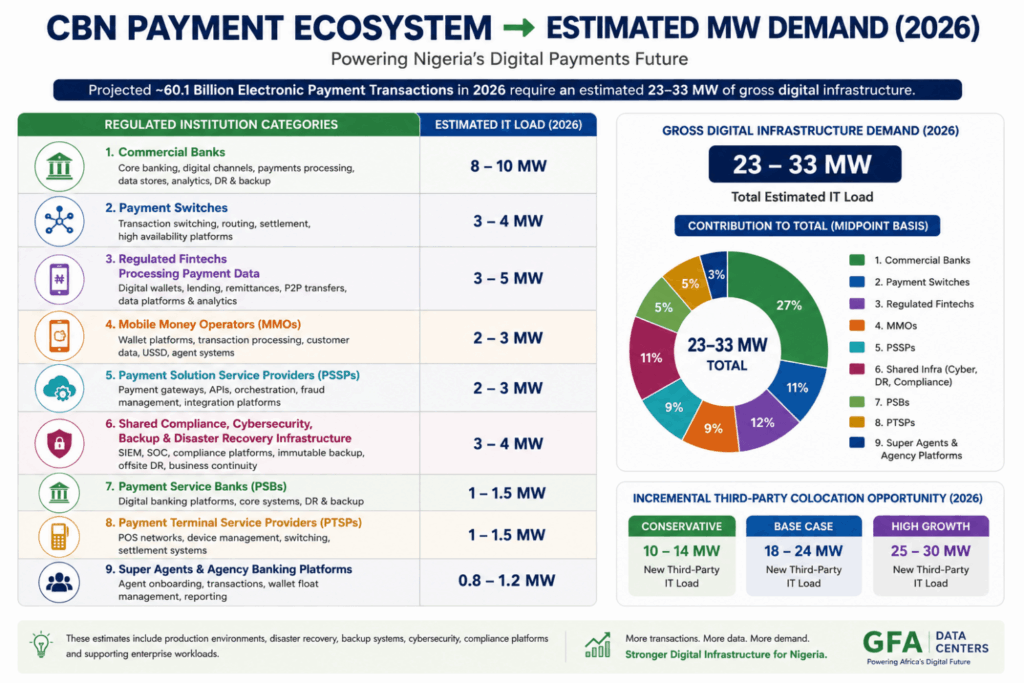Click the Payment Switches network icon
Viewport: 1024px width, 683px height.
pyautogui.click(x=59, y=221)
